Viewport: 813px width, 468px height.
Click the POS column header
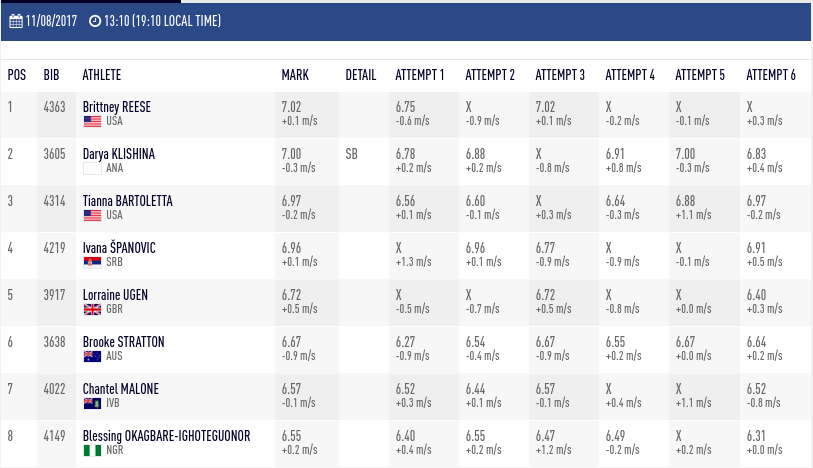point(17,75)
